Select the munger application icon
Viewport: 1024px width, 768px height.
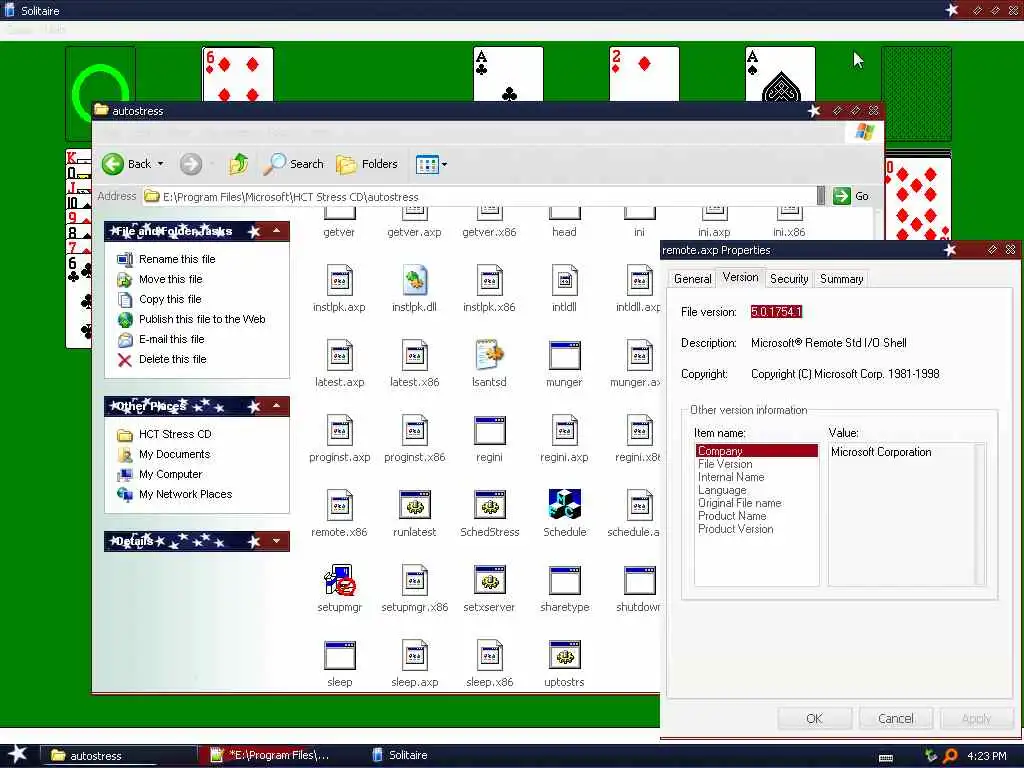tap(565, 355)
